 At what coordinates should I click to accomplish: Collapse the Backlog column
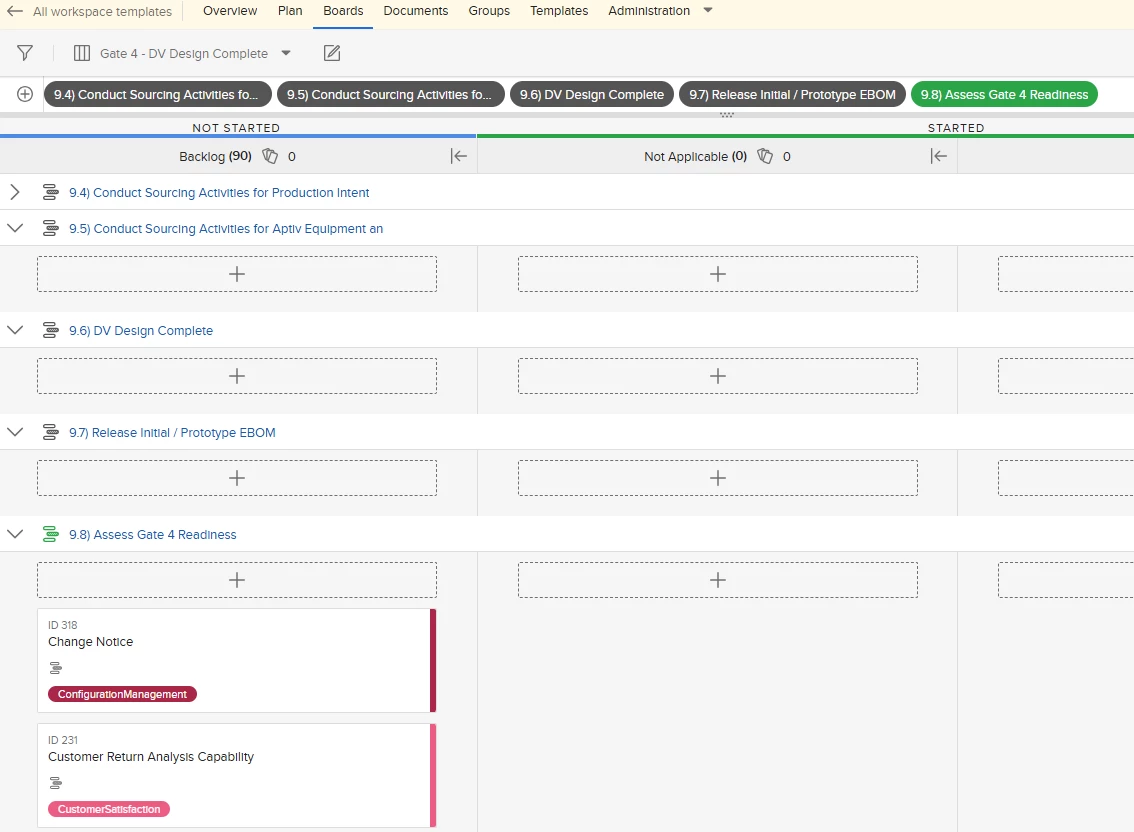[459, 156]
